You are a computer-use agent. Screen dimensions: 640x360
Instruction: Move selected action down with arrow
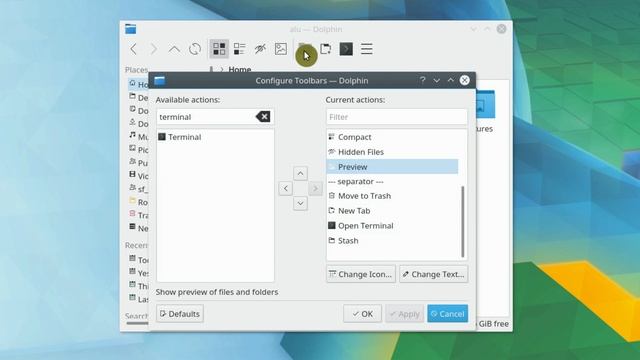click(x=300, y=203)
